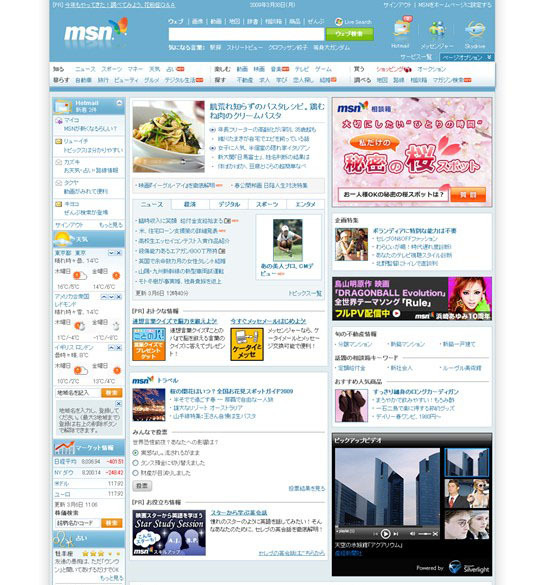Image resolution: width=550 pixels, height=585 pixels.
Task: Mute the video player speaker
Action: (x=413, y=534)
